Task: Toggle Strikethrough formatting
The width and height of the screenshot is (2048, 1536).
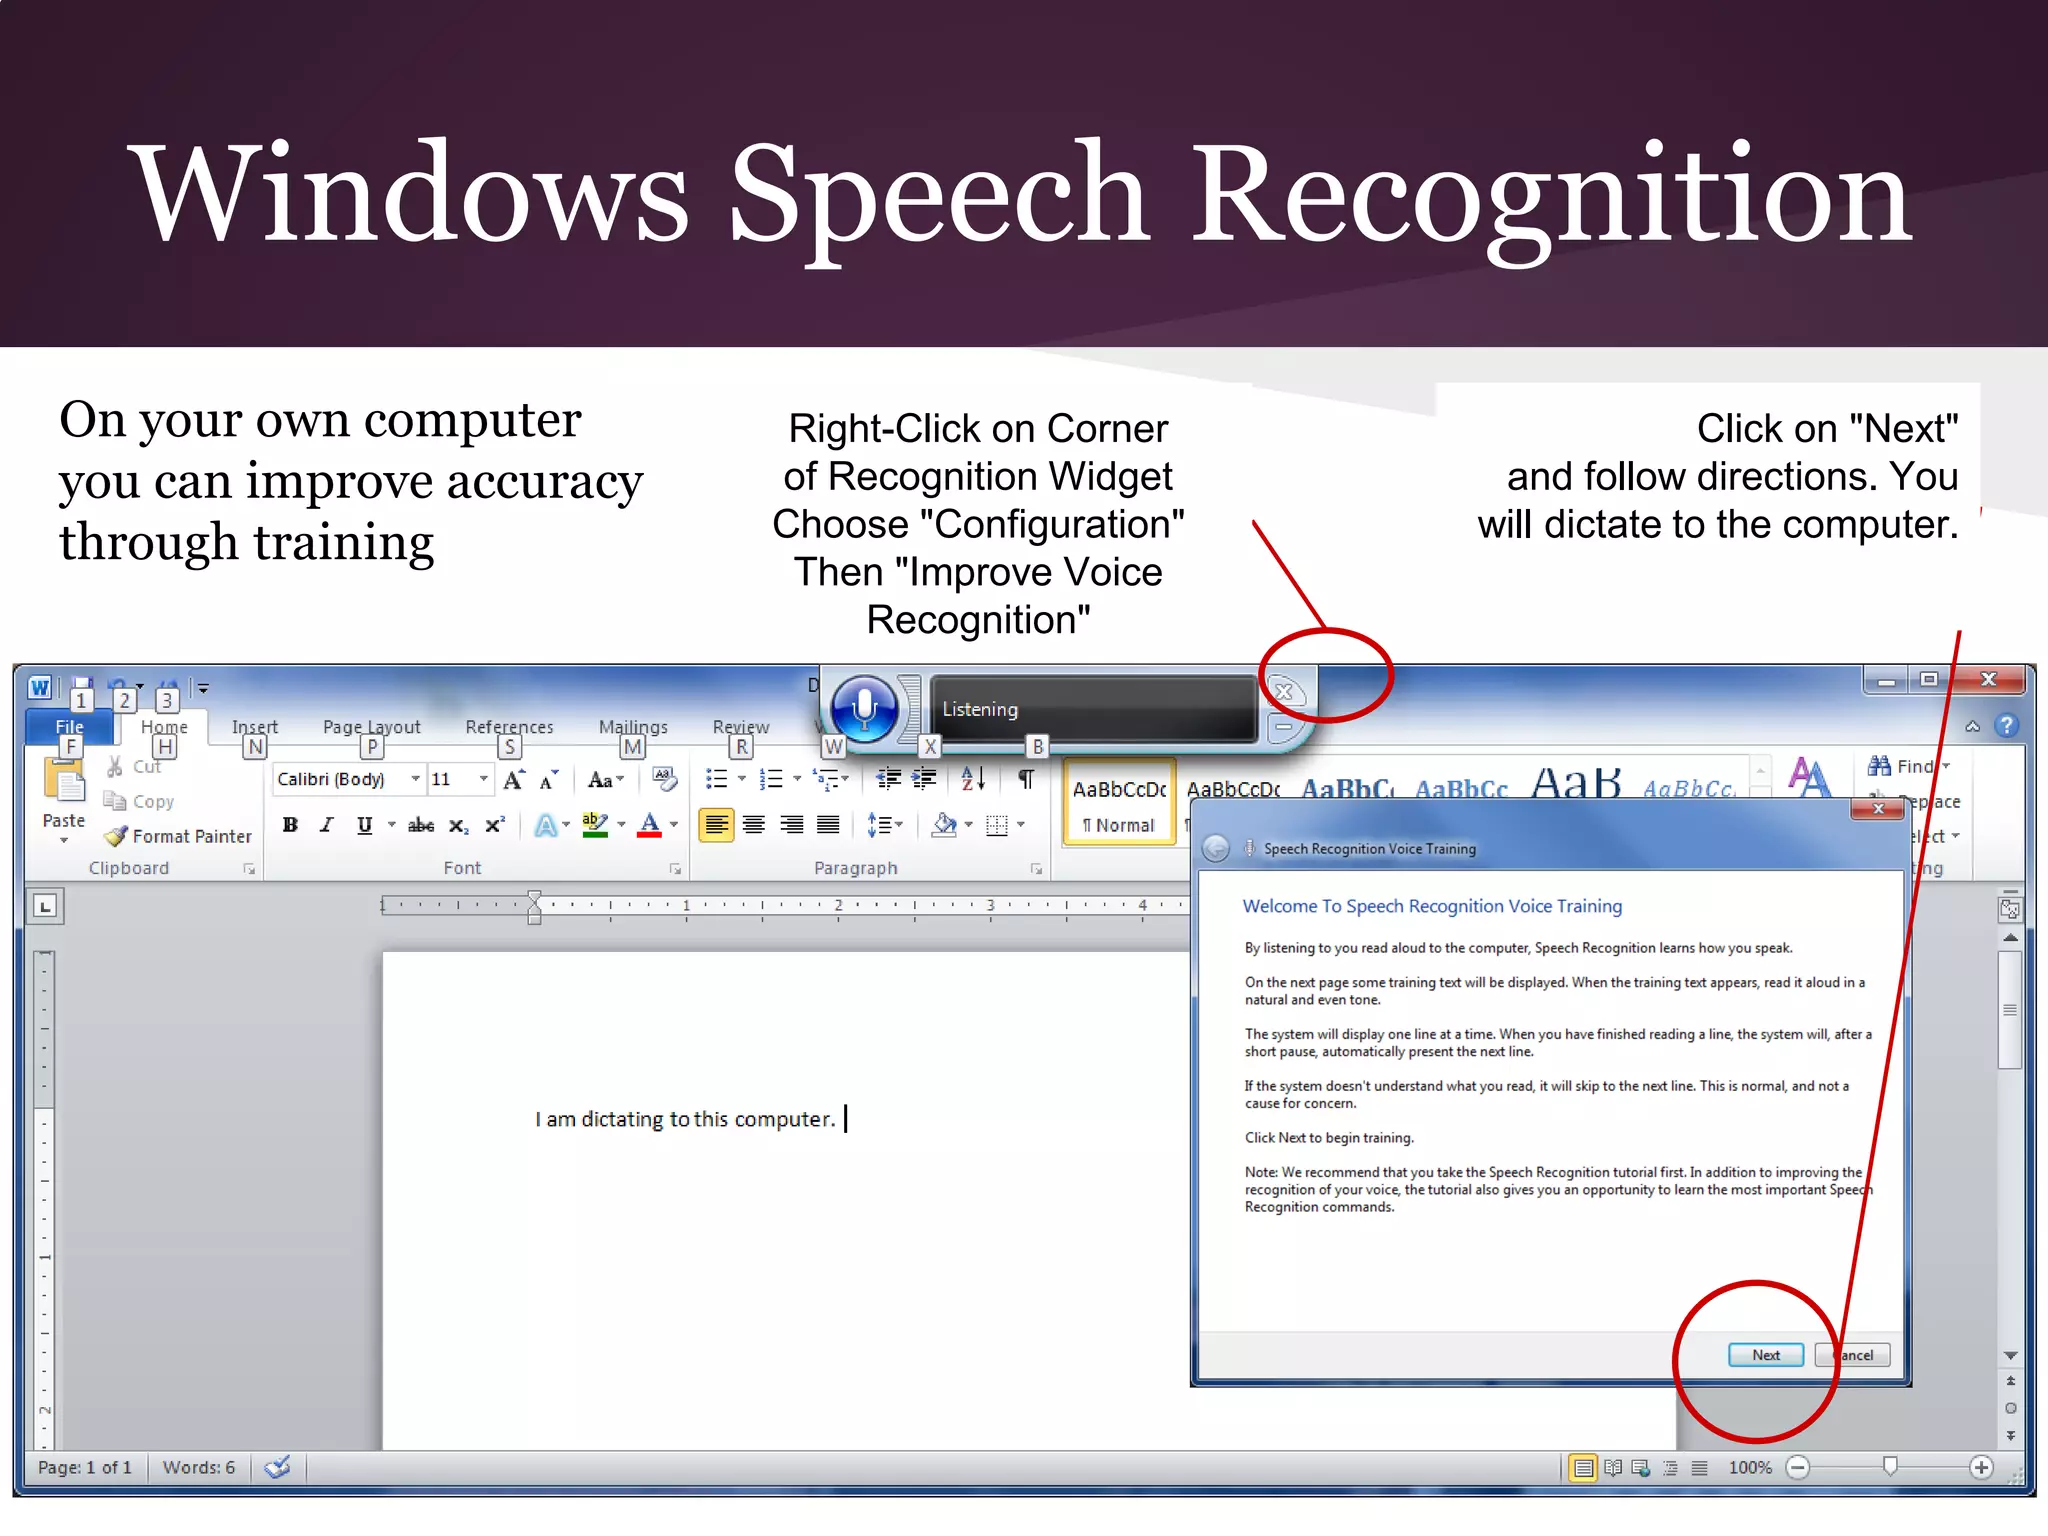Action: click(421, 825)
